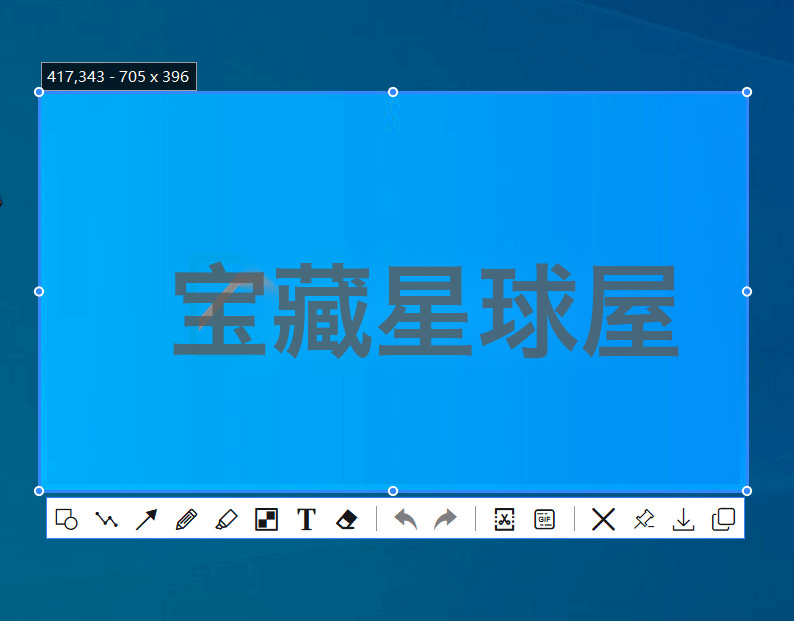The image size is (794, 621).
Task: Click the bottom-right selection handle
Action: pyautogui.click(x=747, y=491)
